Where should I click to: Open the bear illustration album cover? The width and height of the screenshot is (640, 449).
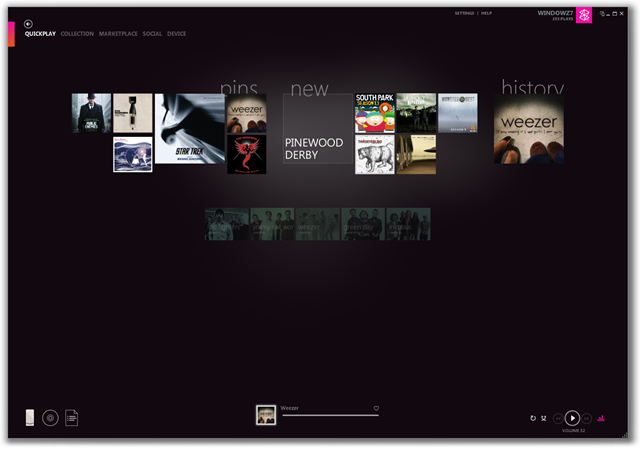pos(375,155)
